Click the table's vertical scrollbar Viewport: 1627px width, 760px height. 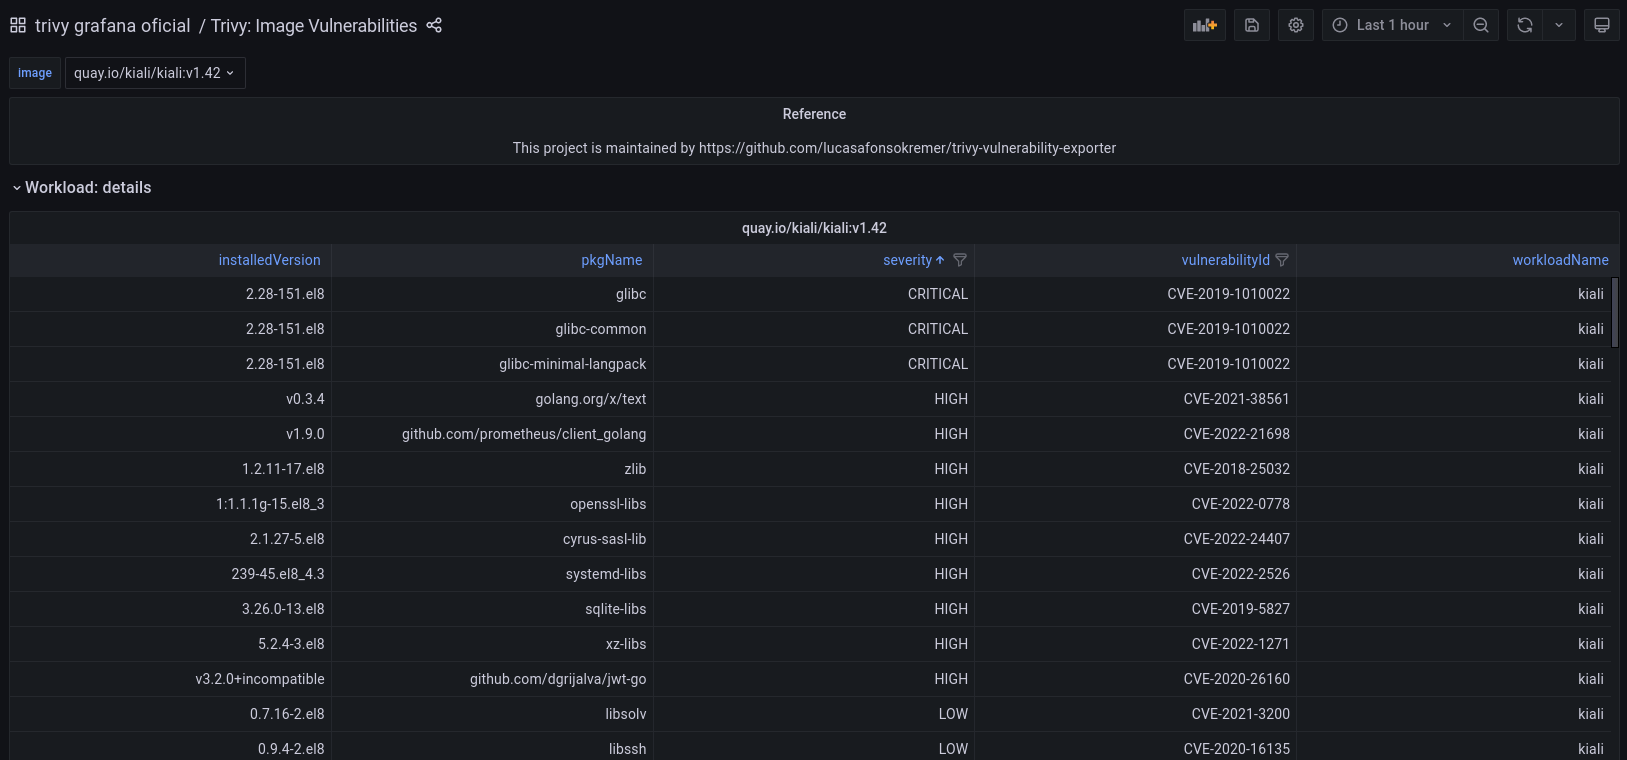[1614, 312]
